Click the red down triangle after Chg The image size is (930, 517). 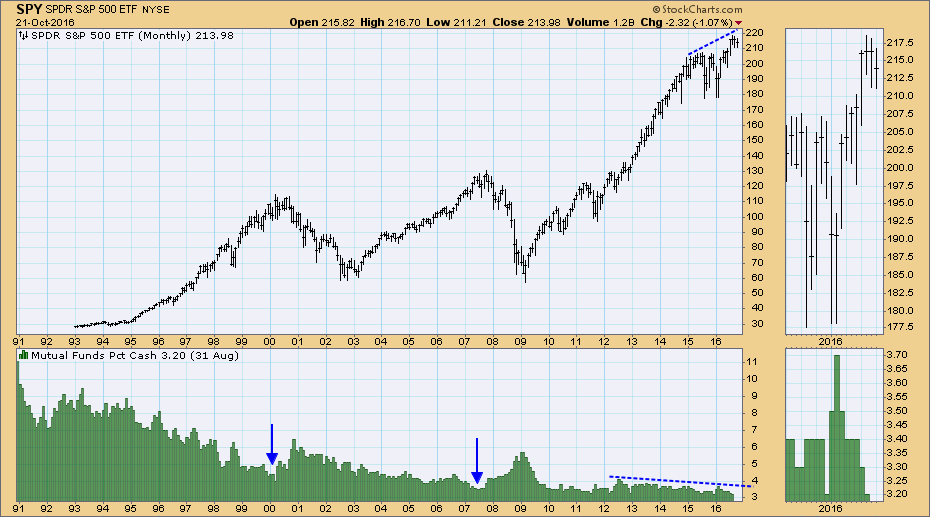[x=738, y=23]
